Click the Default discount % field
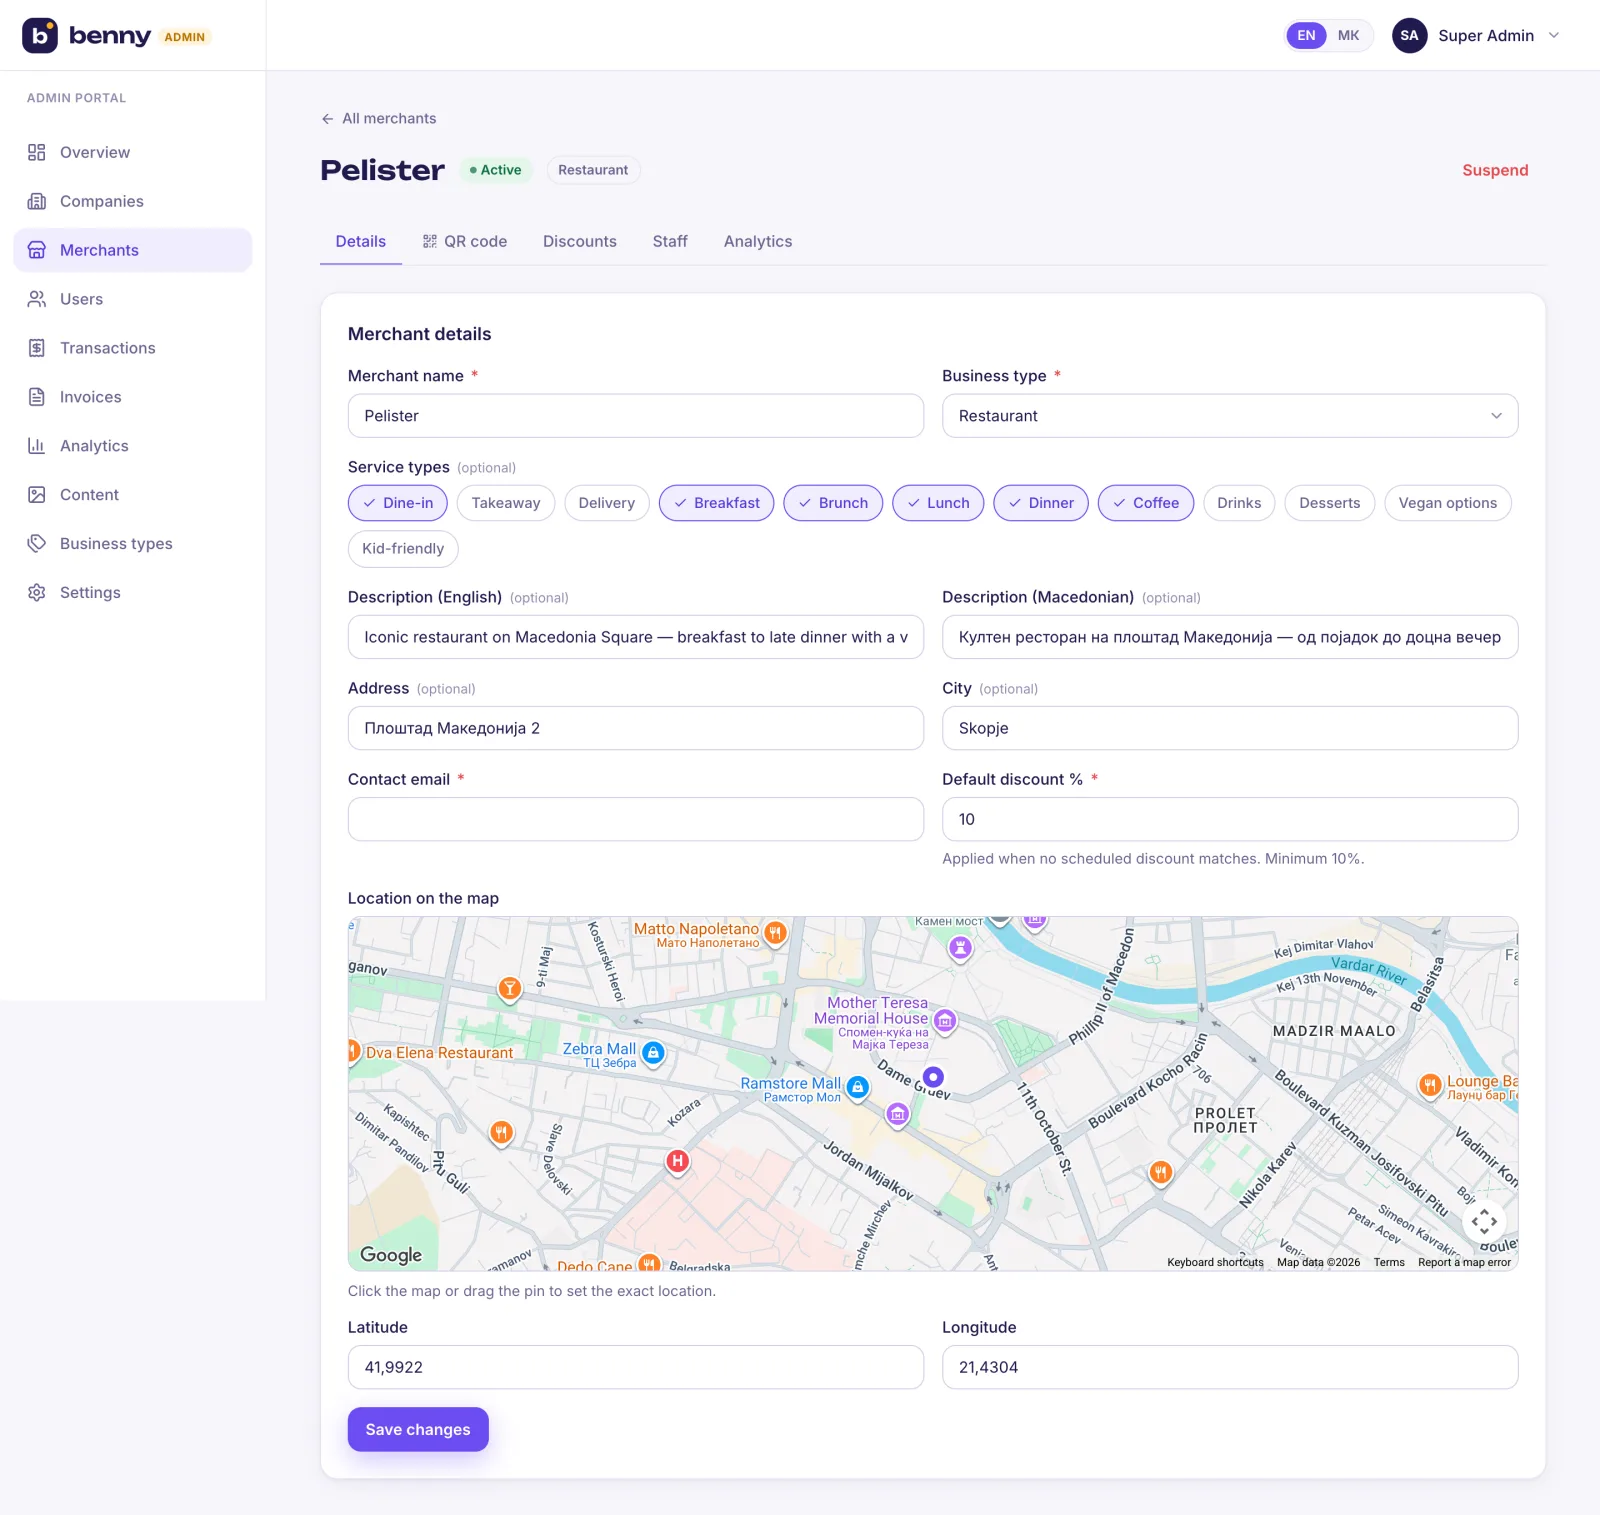Image resolution: width=1600 pixels, height=1515 pixels. (x=1230, y=819)
